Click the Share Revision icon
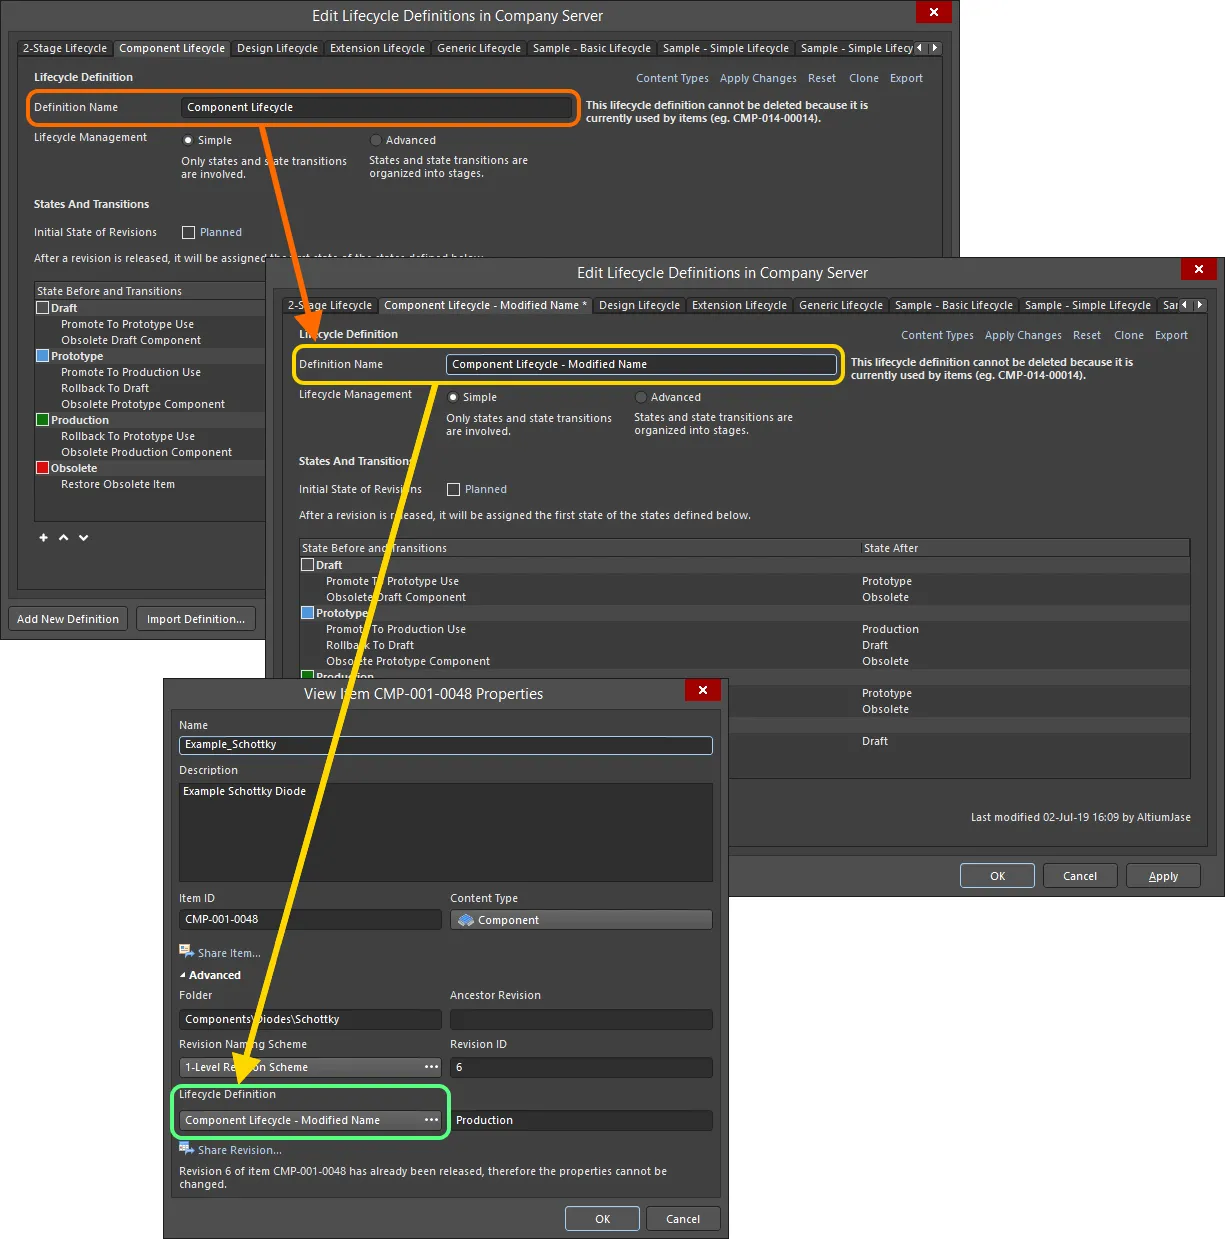The image size is (1225, 1239). coord(186,1148)
